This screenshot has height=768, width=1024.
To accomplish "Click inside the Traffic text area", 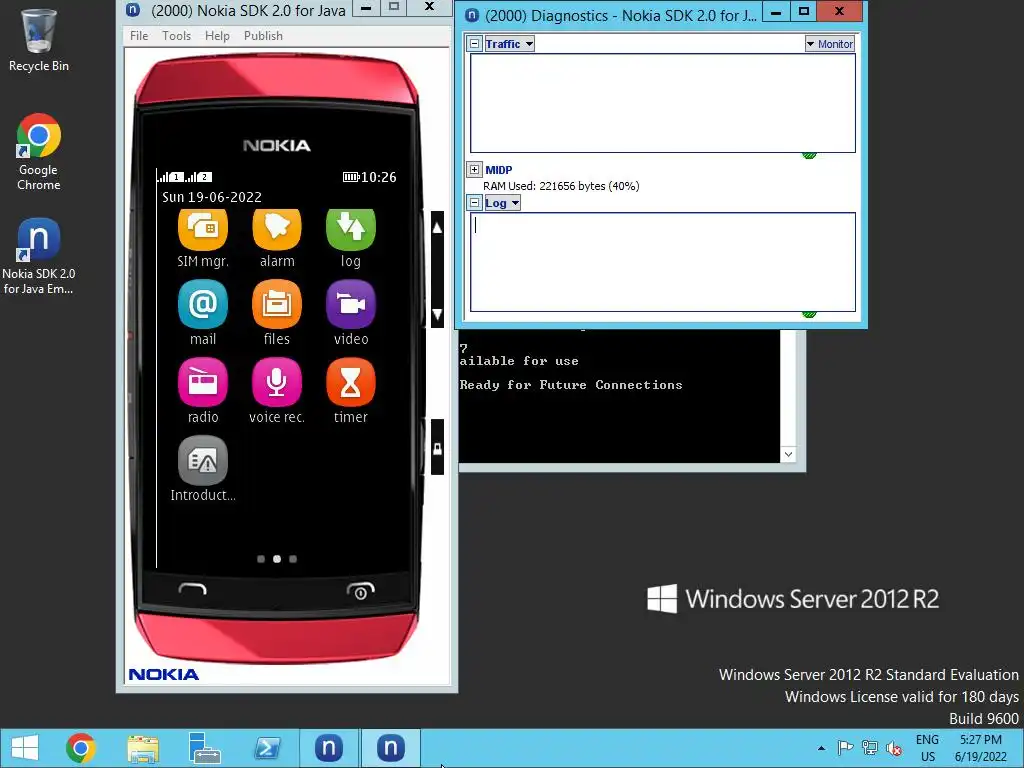I will pos(663,103).
